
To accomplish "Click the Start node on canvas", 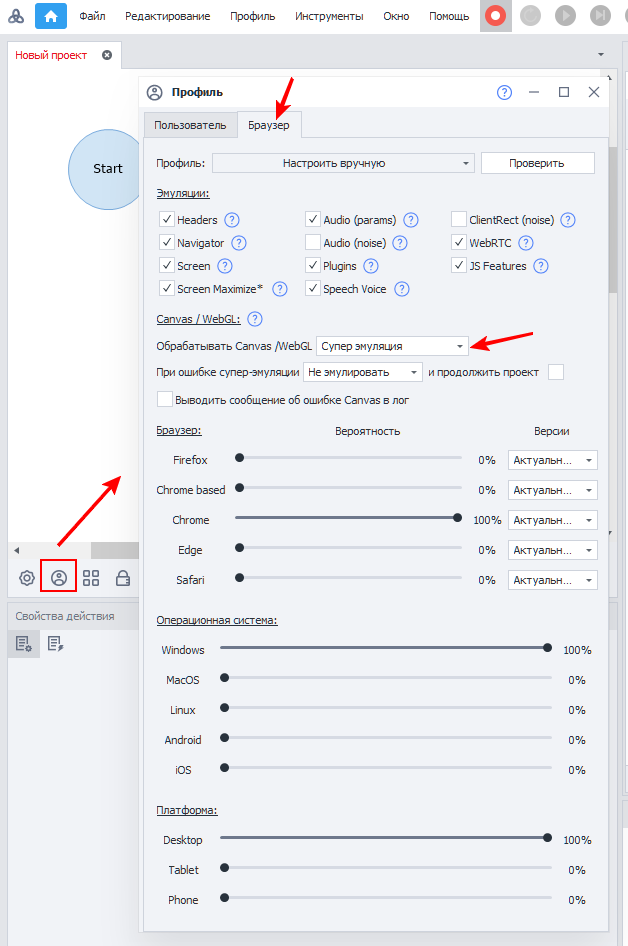I will (107, 169).
